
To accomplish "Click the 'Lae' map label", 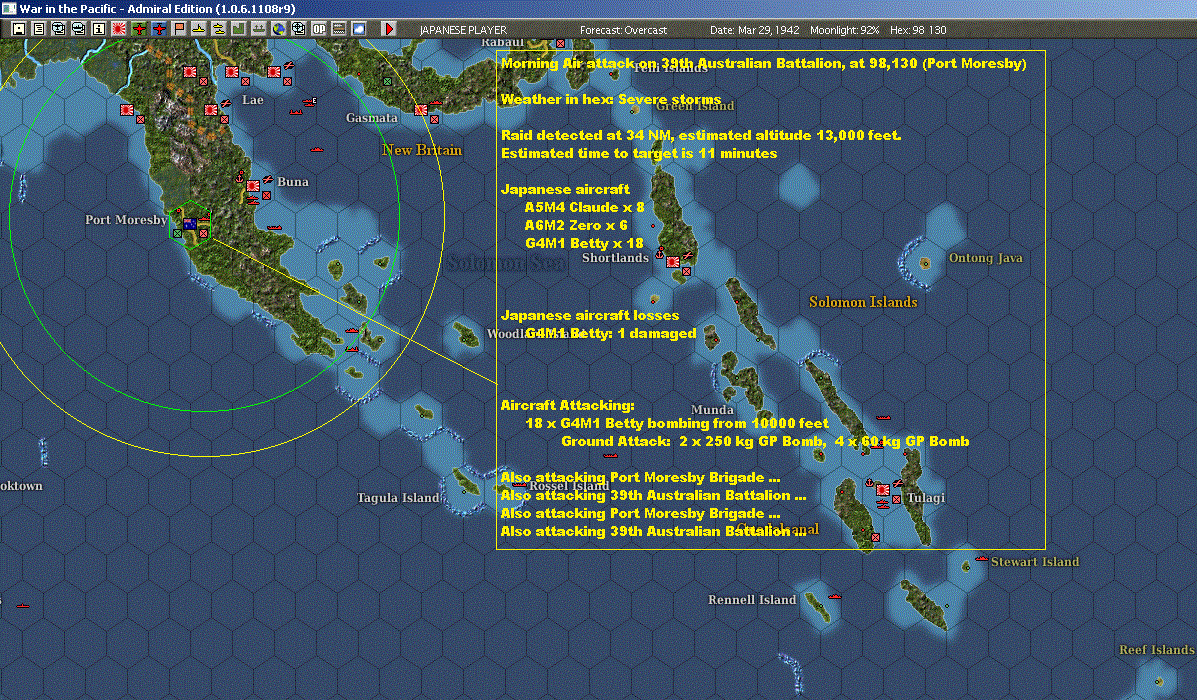I will click(x=253, y=100).
